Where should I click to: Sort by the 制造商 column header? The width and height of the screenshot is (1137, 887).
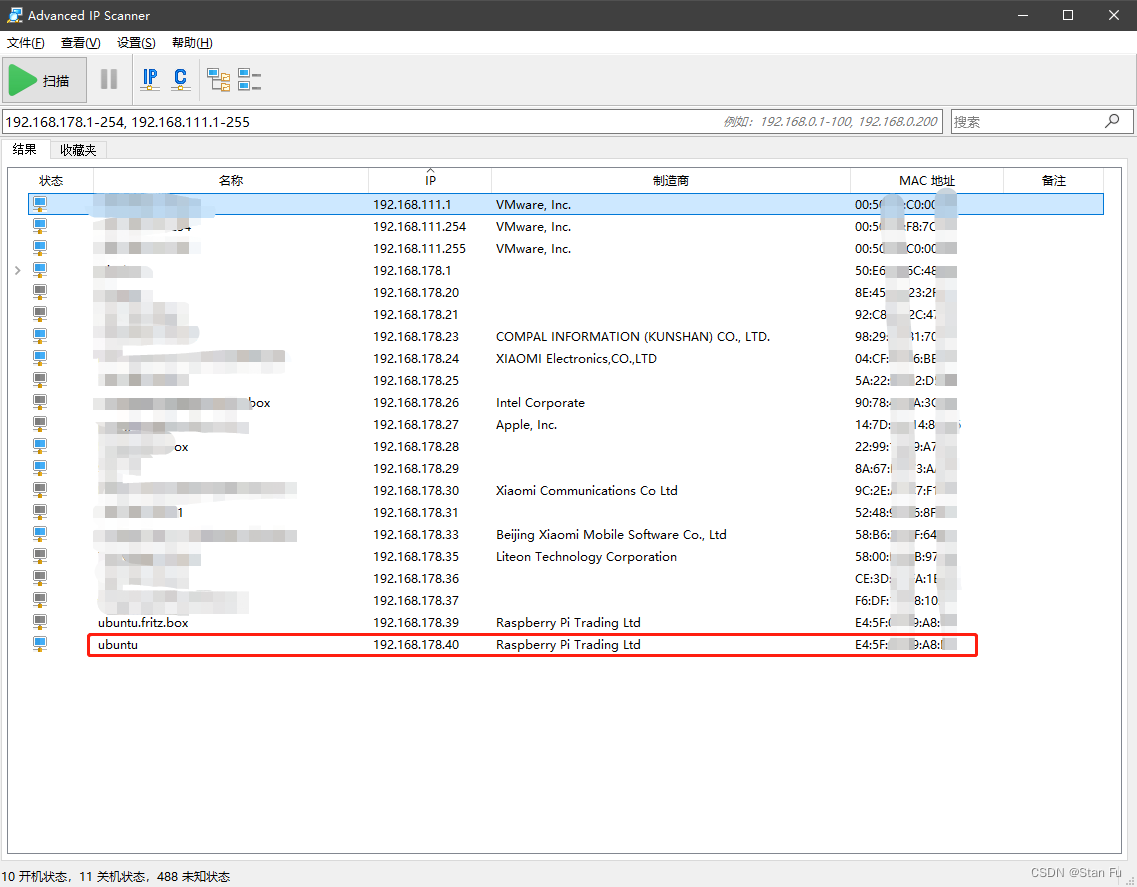coord(670,181)
